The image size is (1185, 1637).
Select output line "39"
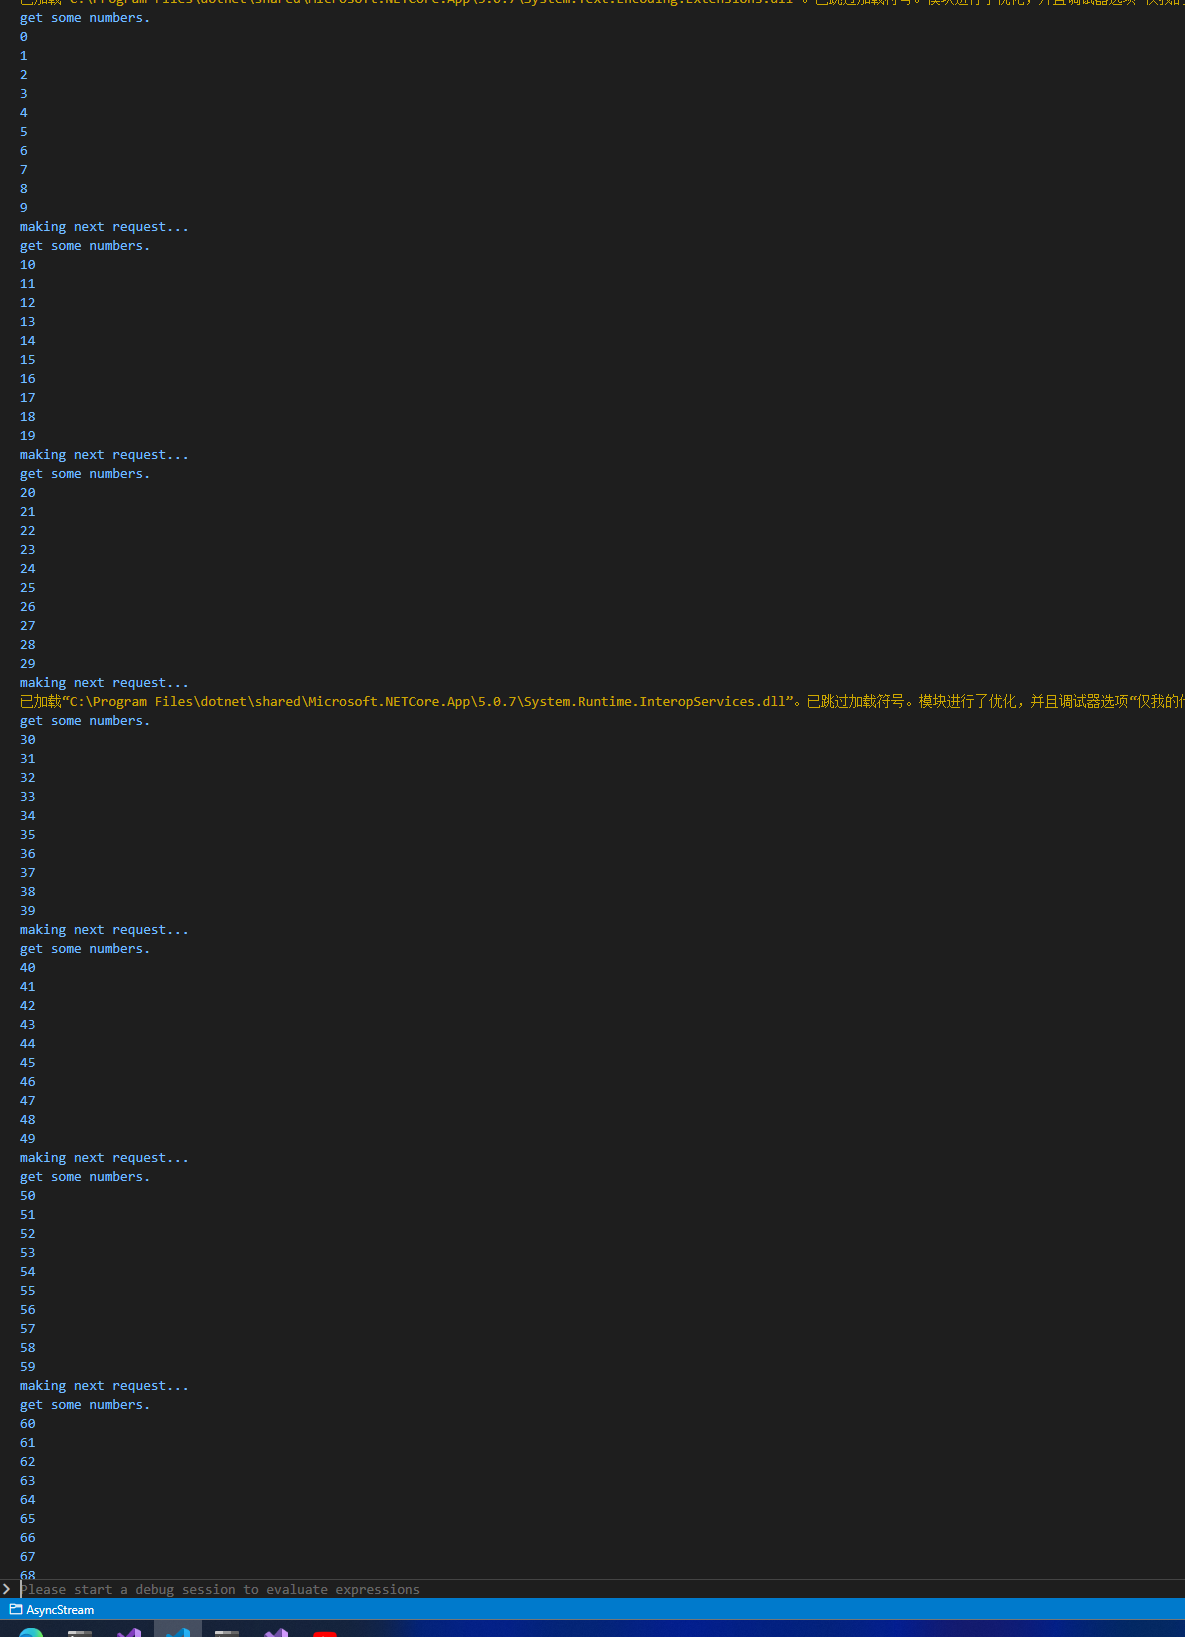coord(28,911)
